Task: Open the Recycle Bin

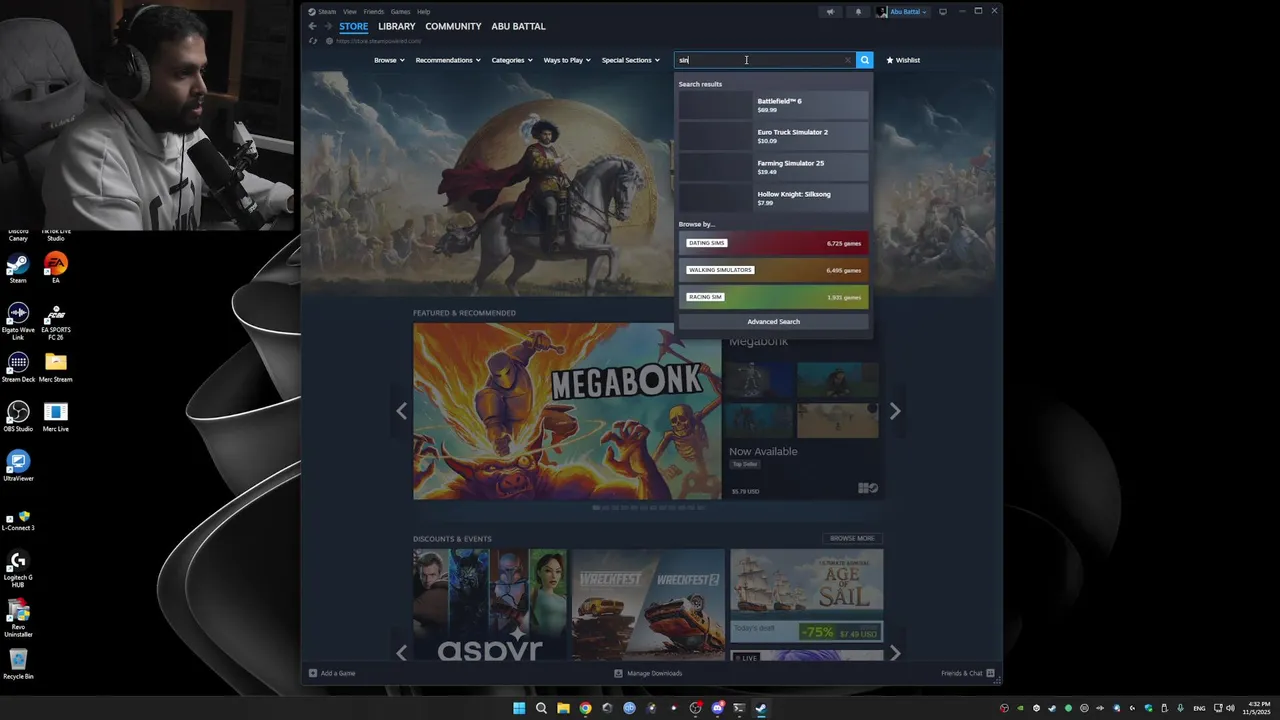Action: coord(18,665)
